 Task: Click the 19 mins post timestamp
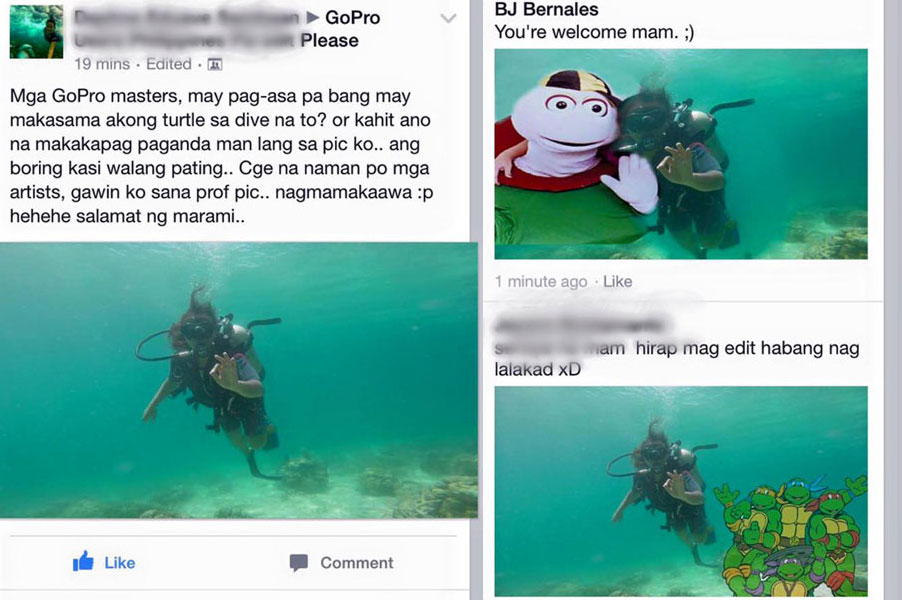coord(102,64)
